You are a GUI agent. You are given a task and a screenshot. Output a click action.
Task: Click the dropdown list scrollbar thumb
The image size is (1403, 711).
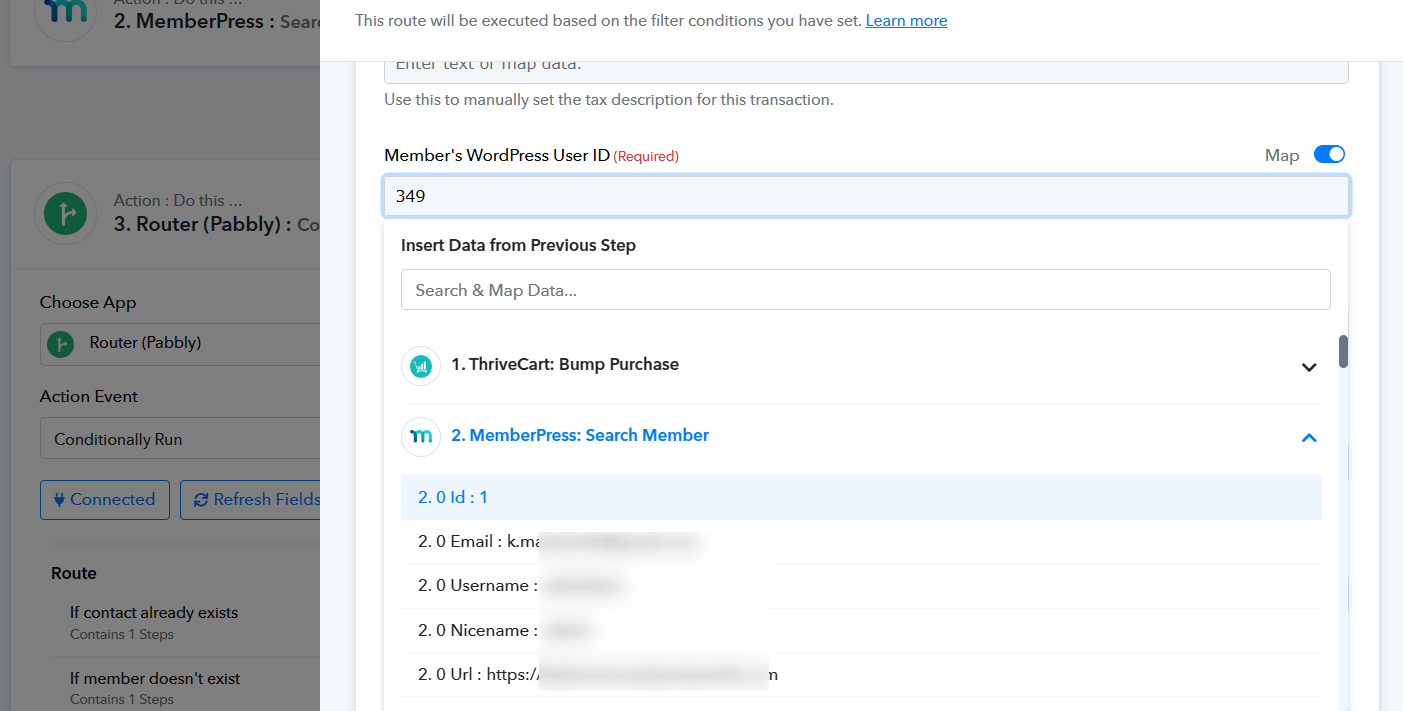pyautogui.click(x=1343, y=351)
